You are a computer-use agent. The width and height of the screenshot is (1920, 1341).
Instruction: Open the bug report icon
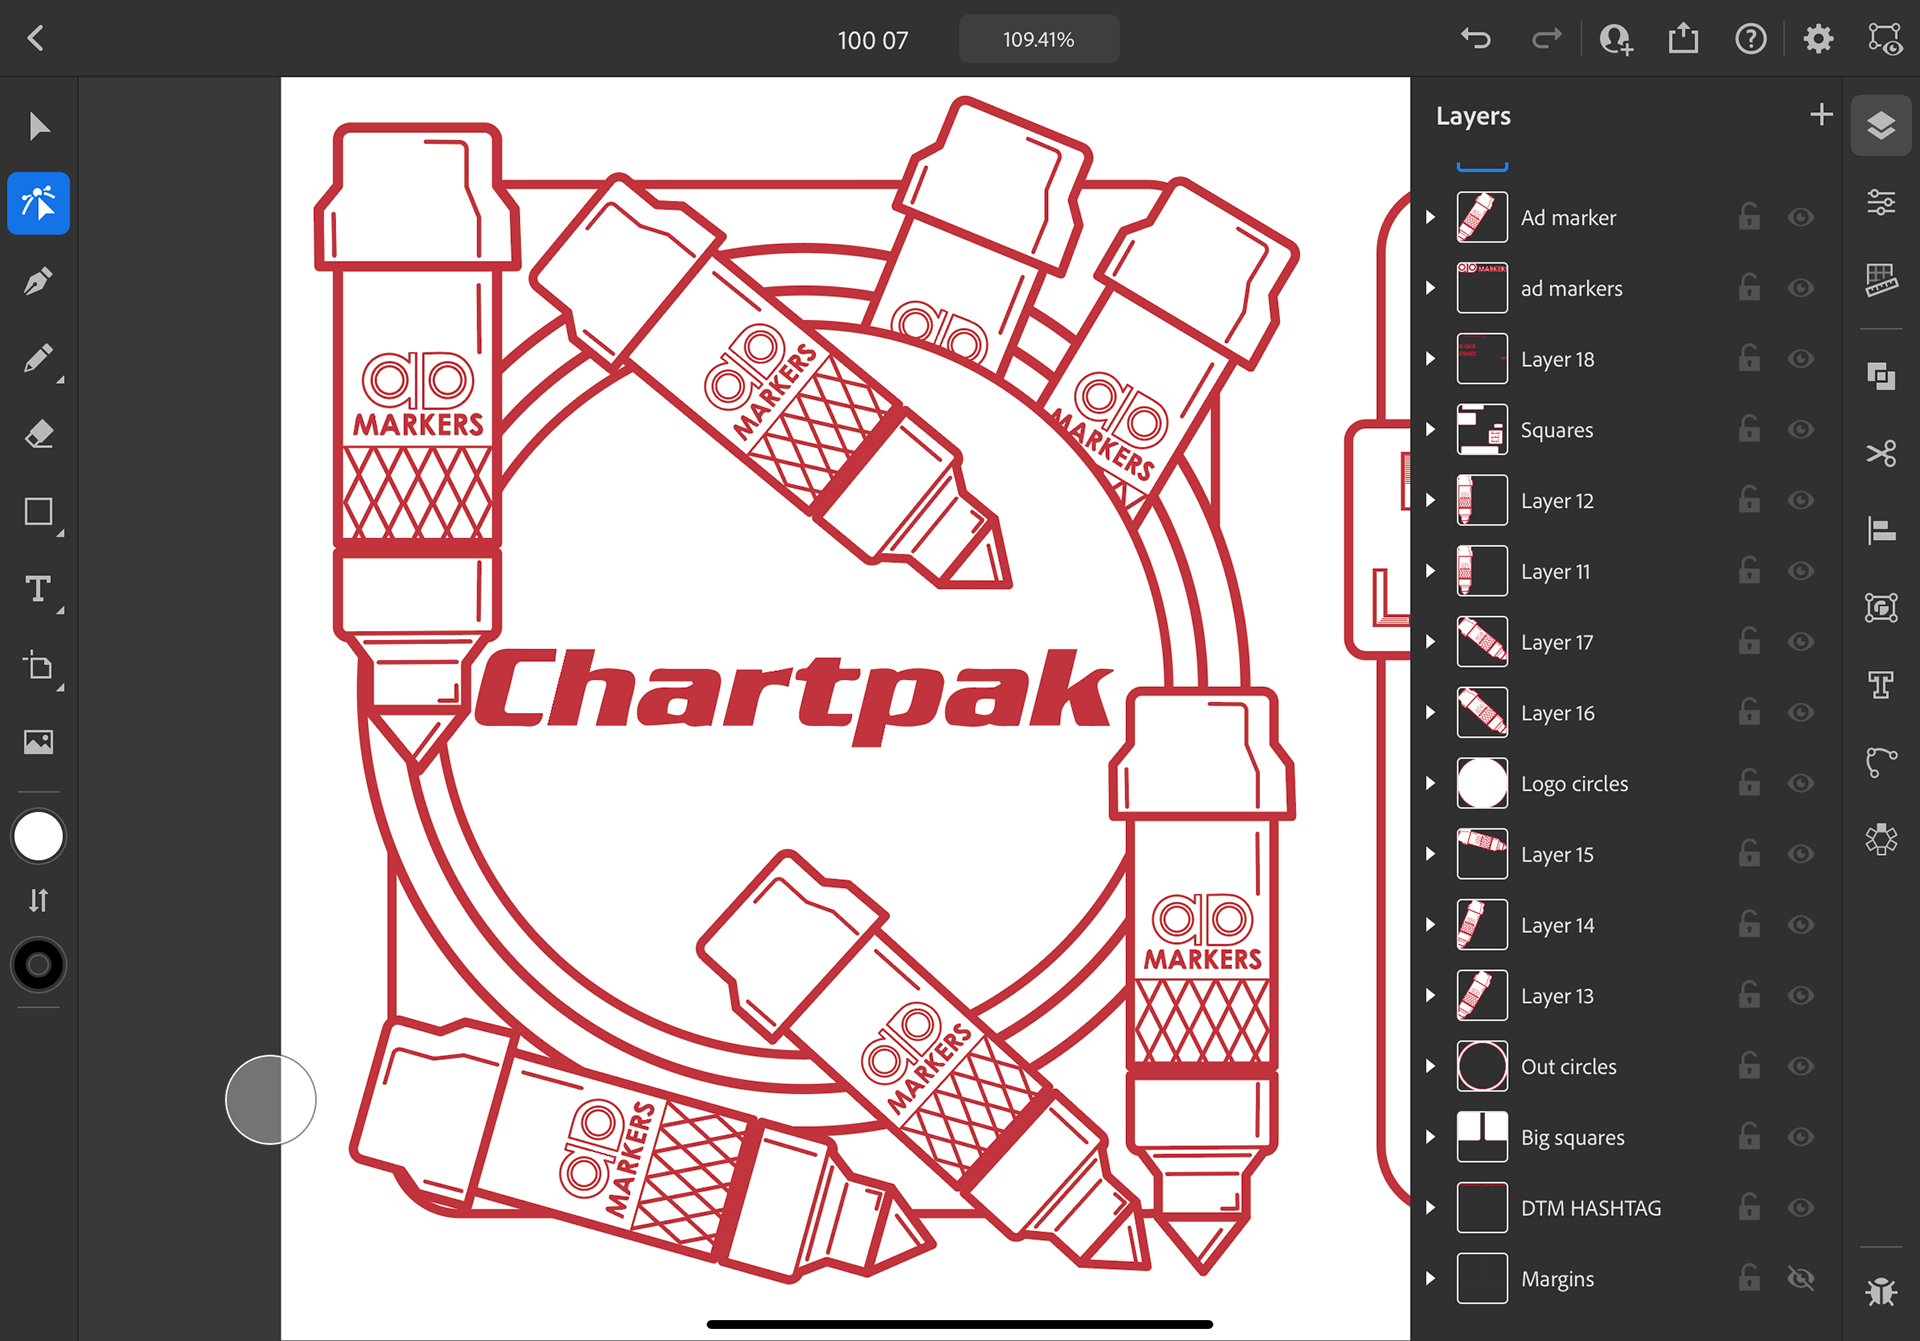(x=1881, y=1291)
